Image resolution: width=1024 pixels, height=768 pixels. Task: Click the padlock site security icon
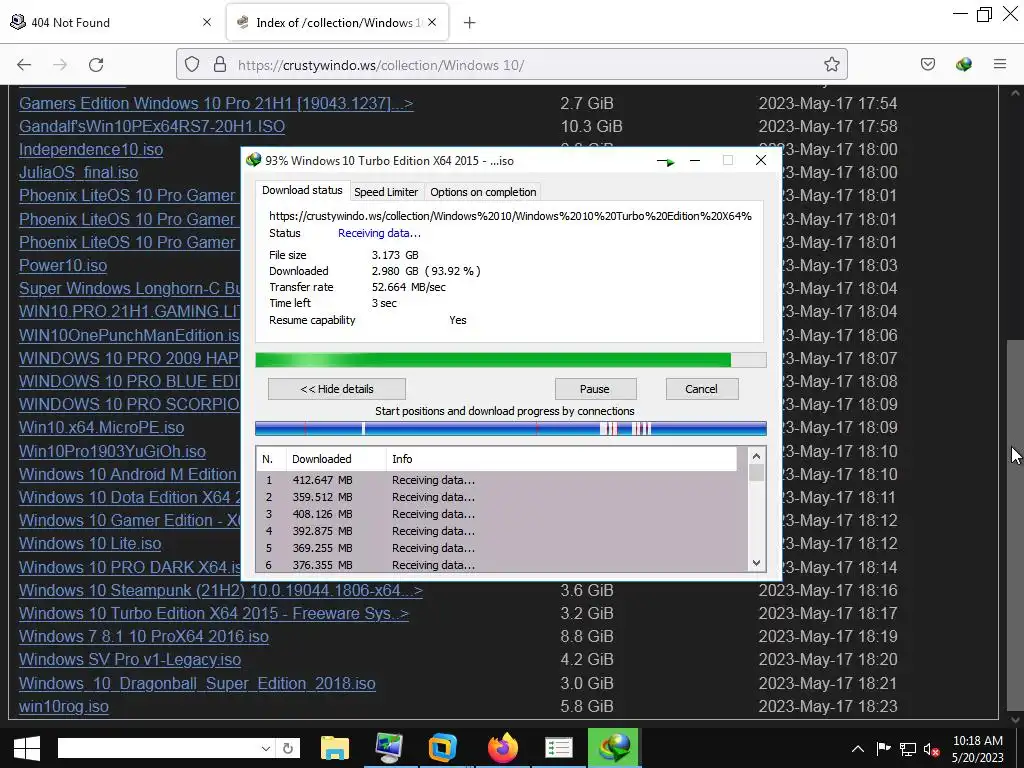[x=220, y=64]
